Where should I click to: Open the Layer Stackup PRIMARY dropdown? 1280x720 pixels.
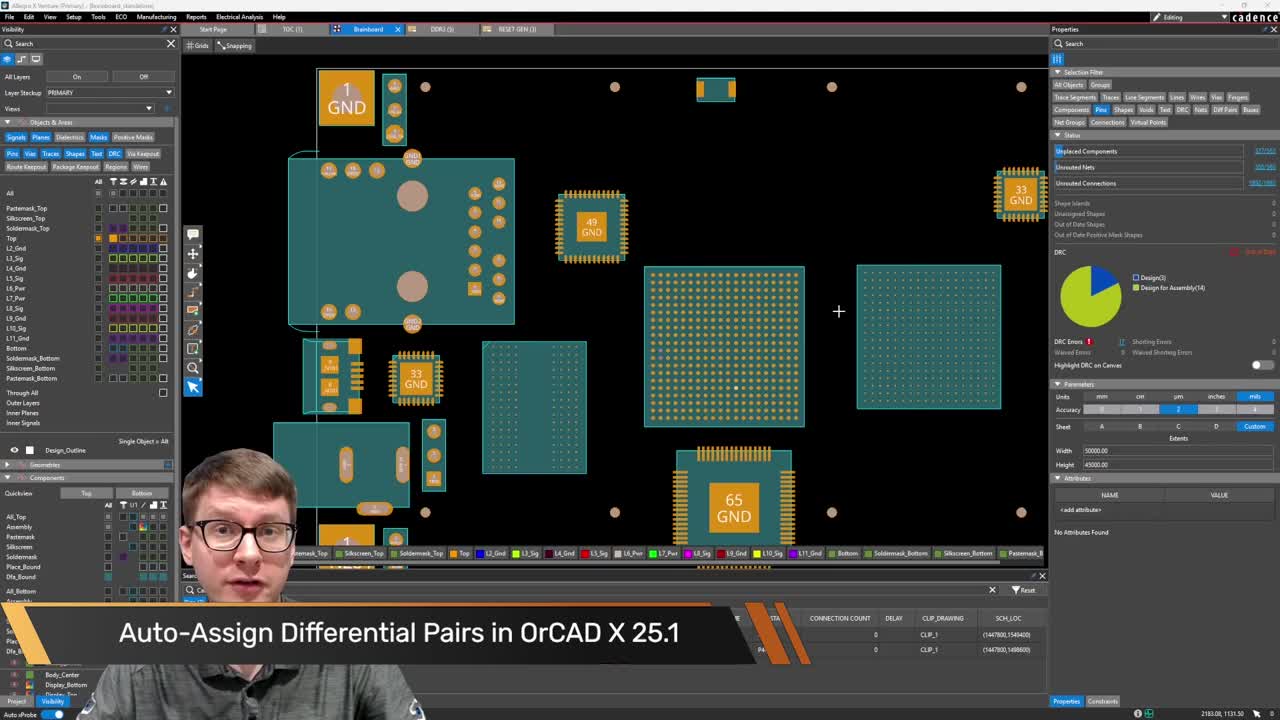tap(109, 92)
